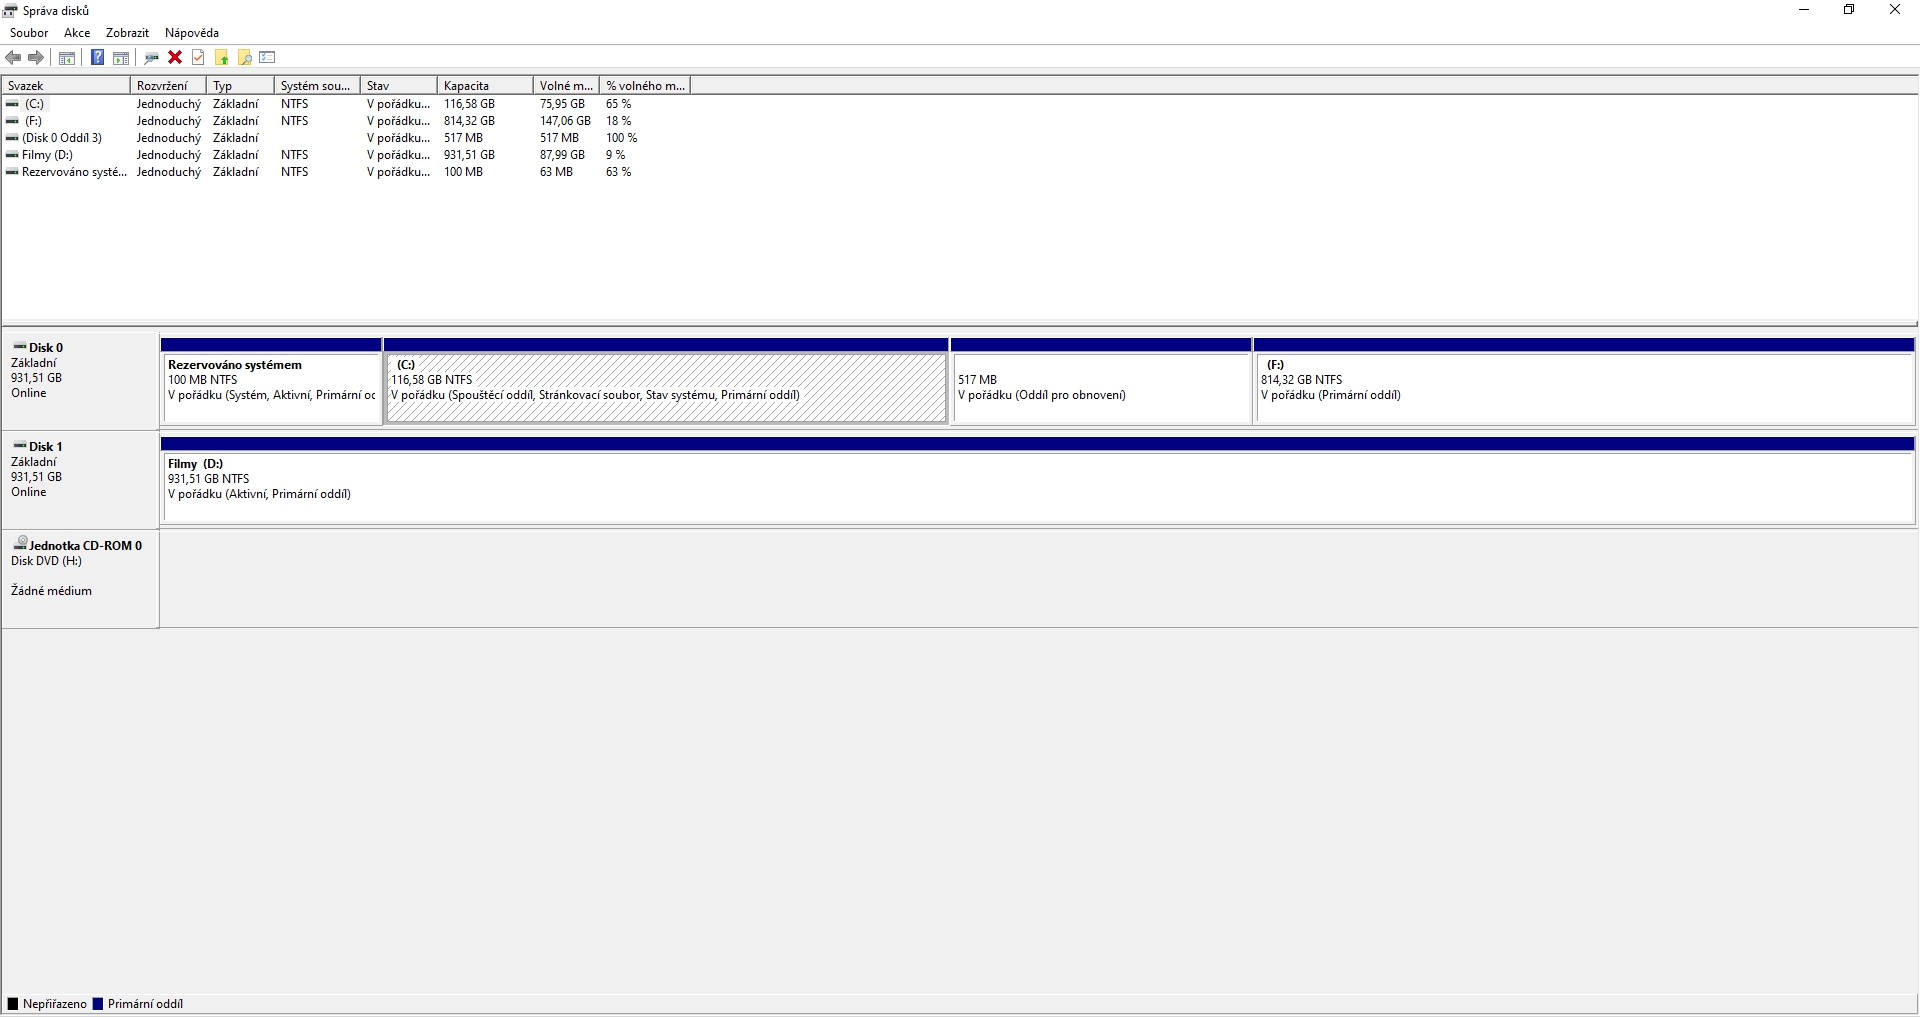Click the red X delete icon
The height and width of the screenshot is (1017, 1920).
click(x=175, y=58)
